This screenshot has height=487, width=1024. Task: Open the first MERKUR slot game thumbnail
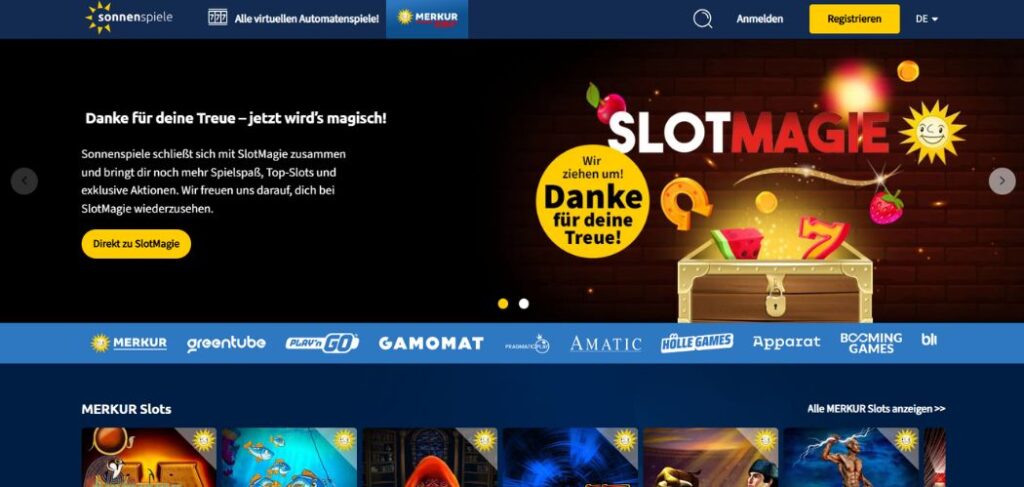[149, 457]
